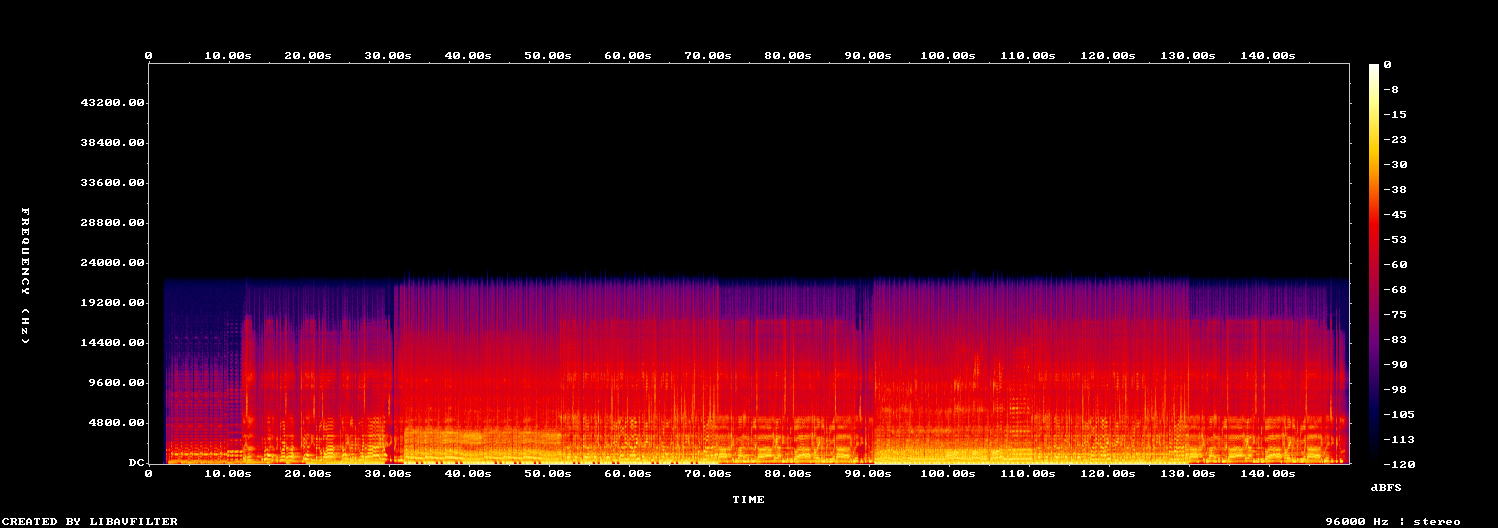The image size is (1498, 528).
Task: Click the -60 level on dBFS color bar
Action: [x=1396, y=264]
